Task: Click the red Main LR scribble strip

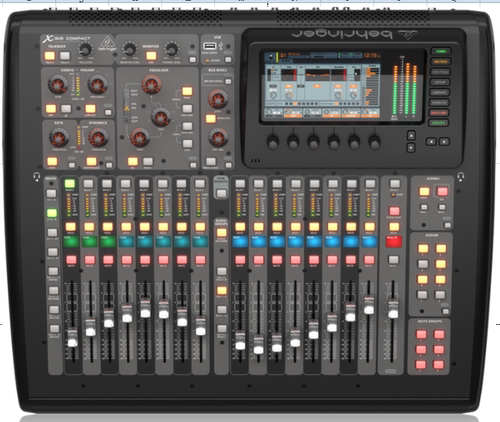Action: (x=394, y=242)
